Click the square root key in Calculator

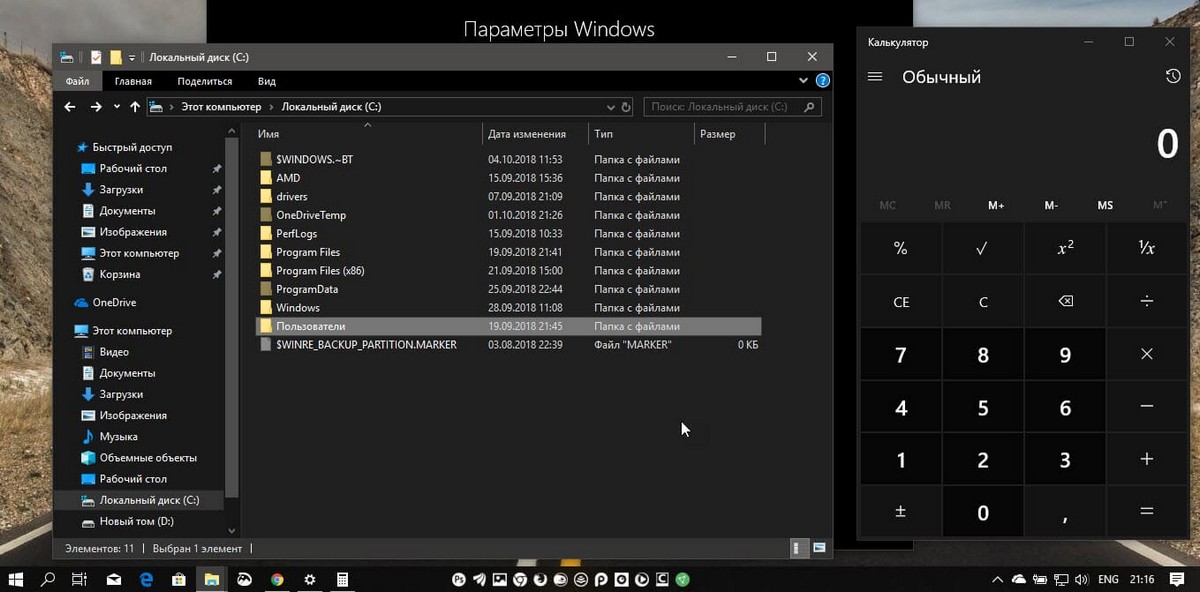983,248
